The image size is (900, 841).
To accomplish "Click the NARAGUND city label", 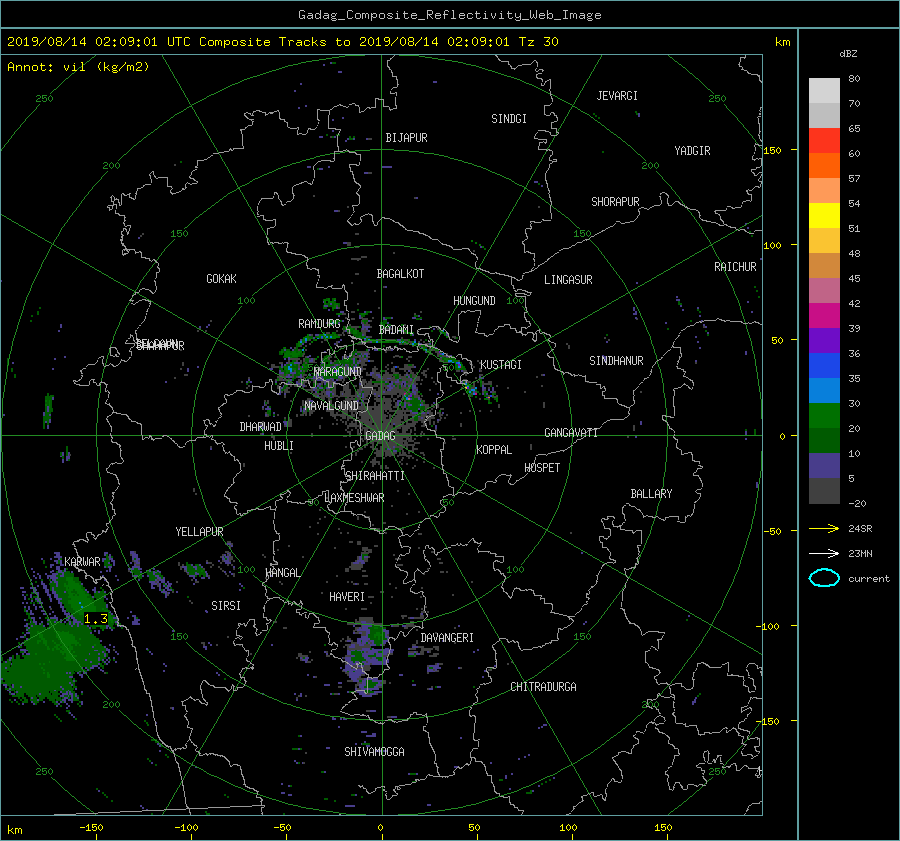I will 338,372.
